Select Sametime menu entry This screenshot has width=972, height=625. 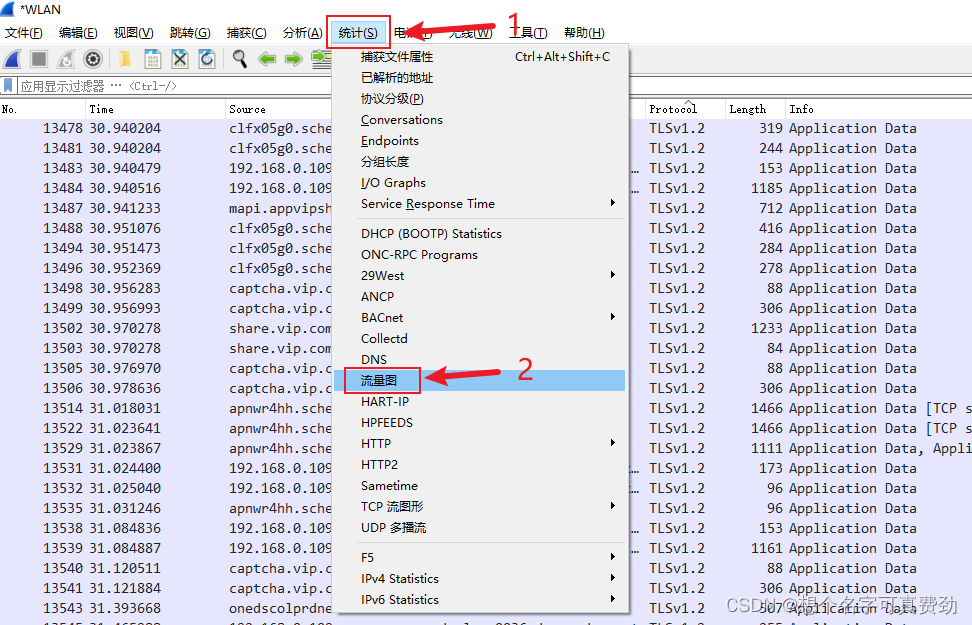(480, 486)
